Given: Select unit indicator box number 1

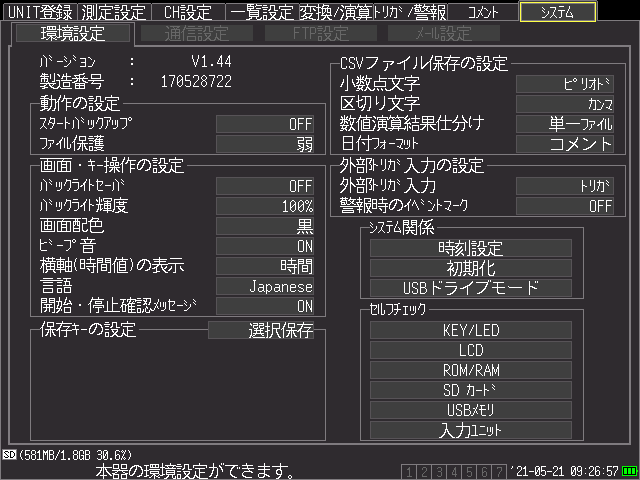Looking at the screenshot, I should pos(409,471).
